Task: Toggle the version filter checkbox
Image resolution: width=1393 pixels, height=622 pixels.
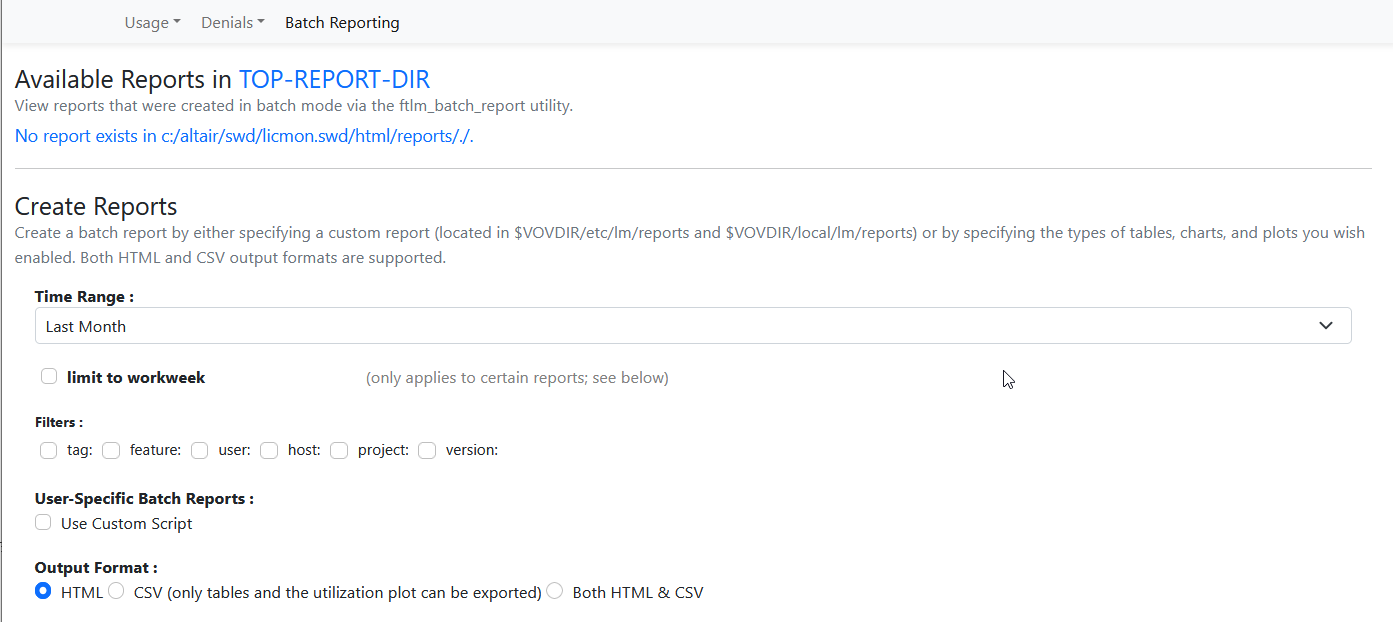Action: [x=426, y=450]
